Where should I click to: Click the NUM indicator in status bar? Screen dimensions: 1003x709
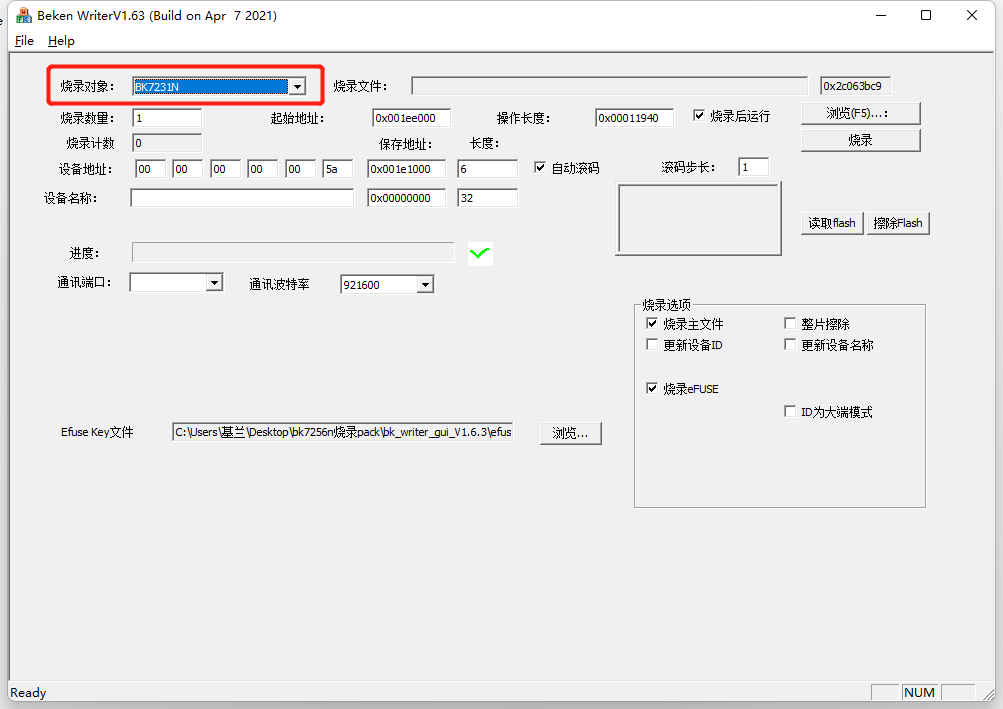[x=919, y=692]
